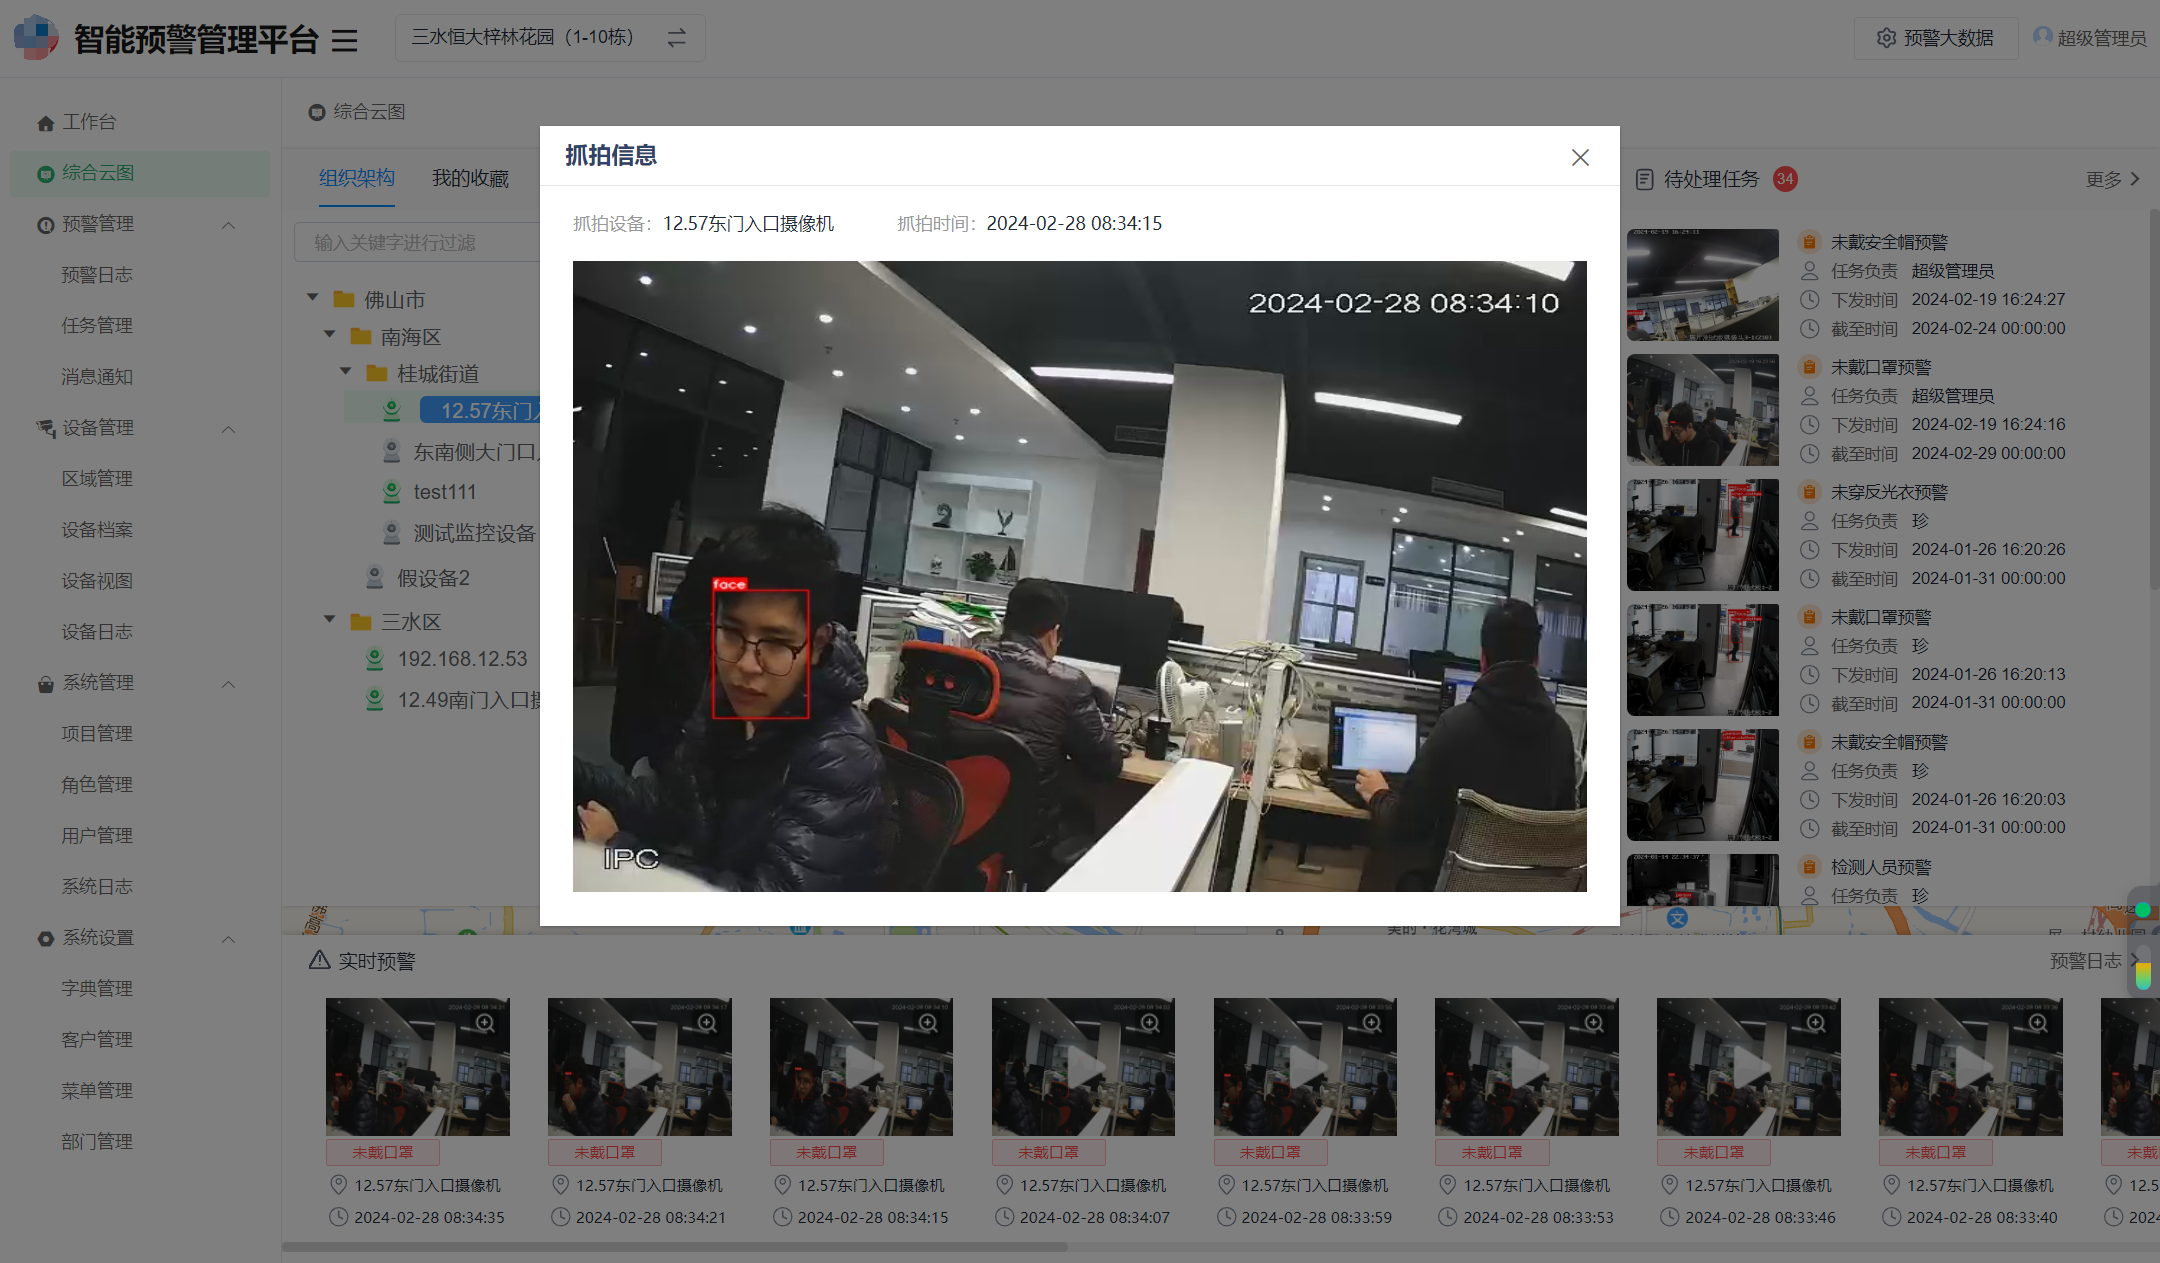
Task: Collapse the 桂城街道 tree node
Action: (x=346, y=372)
